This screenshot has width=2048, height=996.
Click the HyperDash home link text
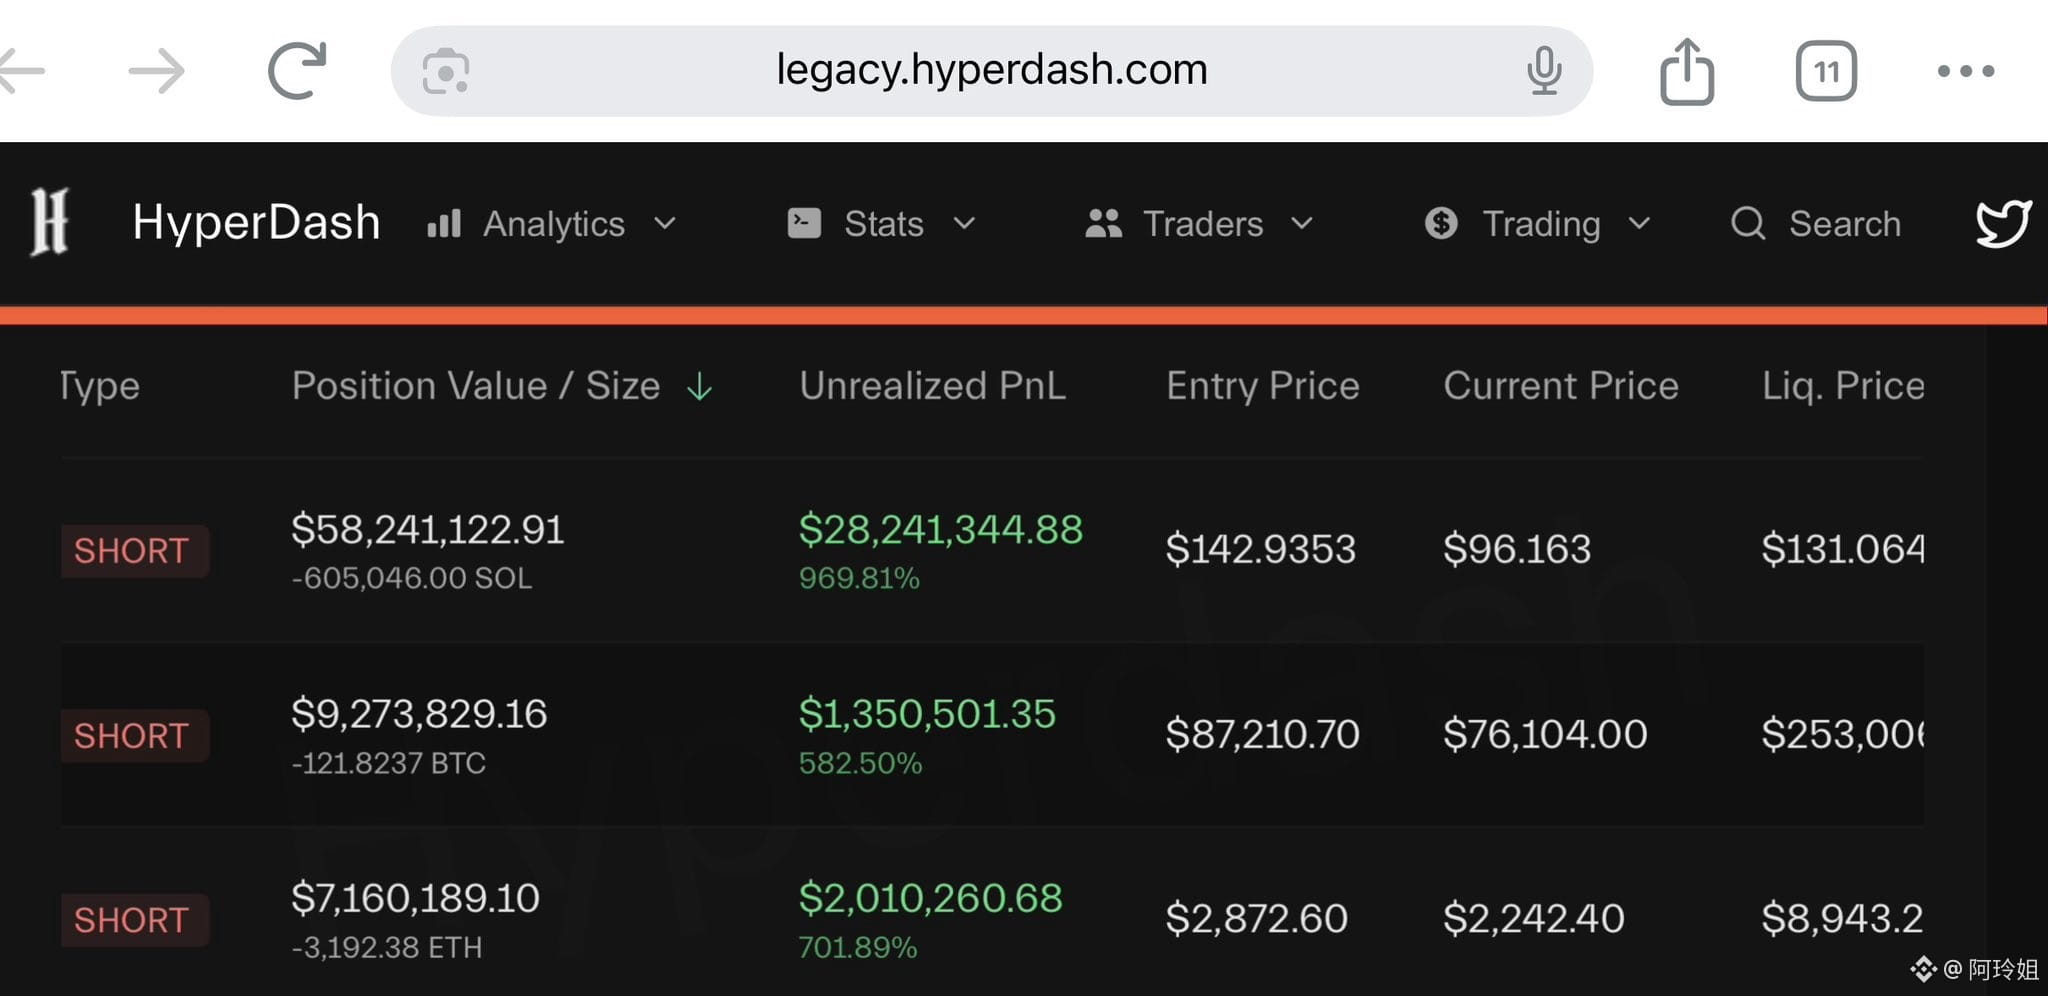point(256,222)
